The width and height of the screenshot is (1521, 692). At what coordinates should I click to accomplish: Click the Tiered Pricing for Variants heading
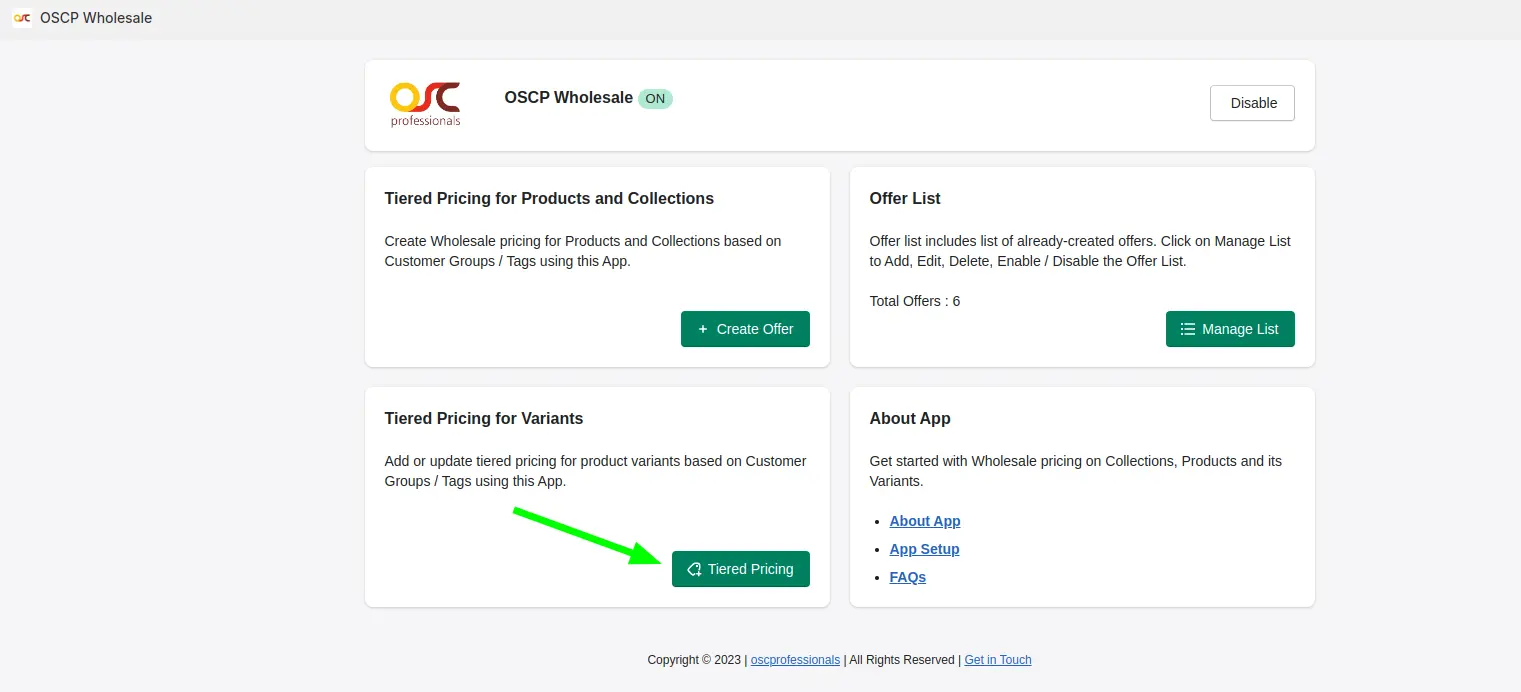pyautogui.click(x=484, y=418)
